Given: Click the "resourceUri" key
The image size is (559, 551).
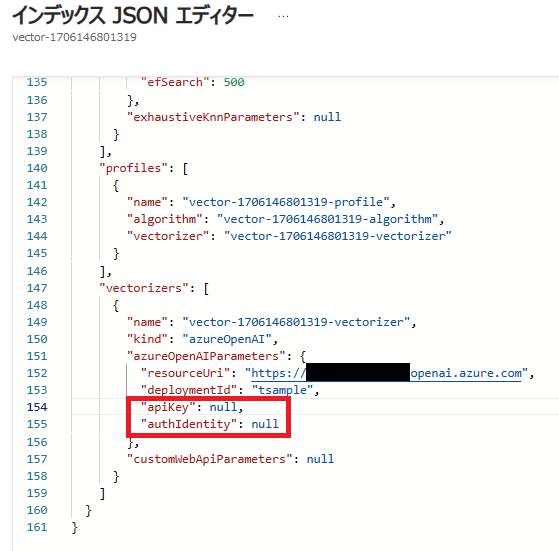Looking at the screenshot, I should pyautogui.click(x=185, y=373).
